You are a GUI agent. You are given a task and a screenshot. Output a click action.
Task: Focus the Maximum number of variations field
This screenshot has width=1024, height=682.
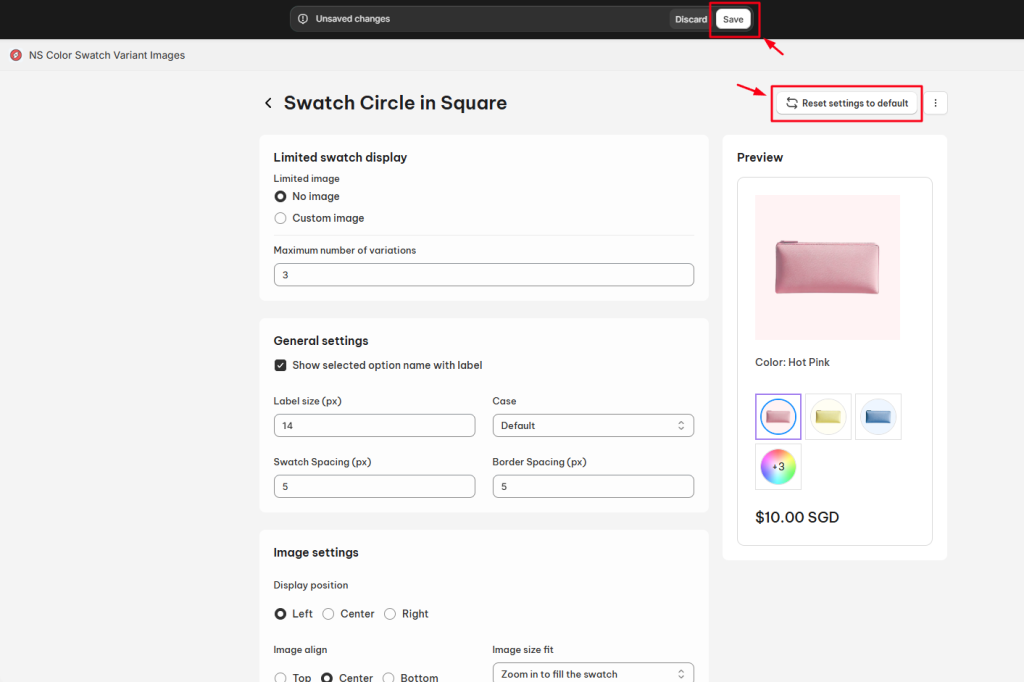pyautogui.click(x=484, y=275)
